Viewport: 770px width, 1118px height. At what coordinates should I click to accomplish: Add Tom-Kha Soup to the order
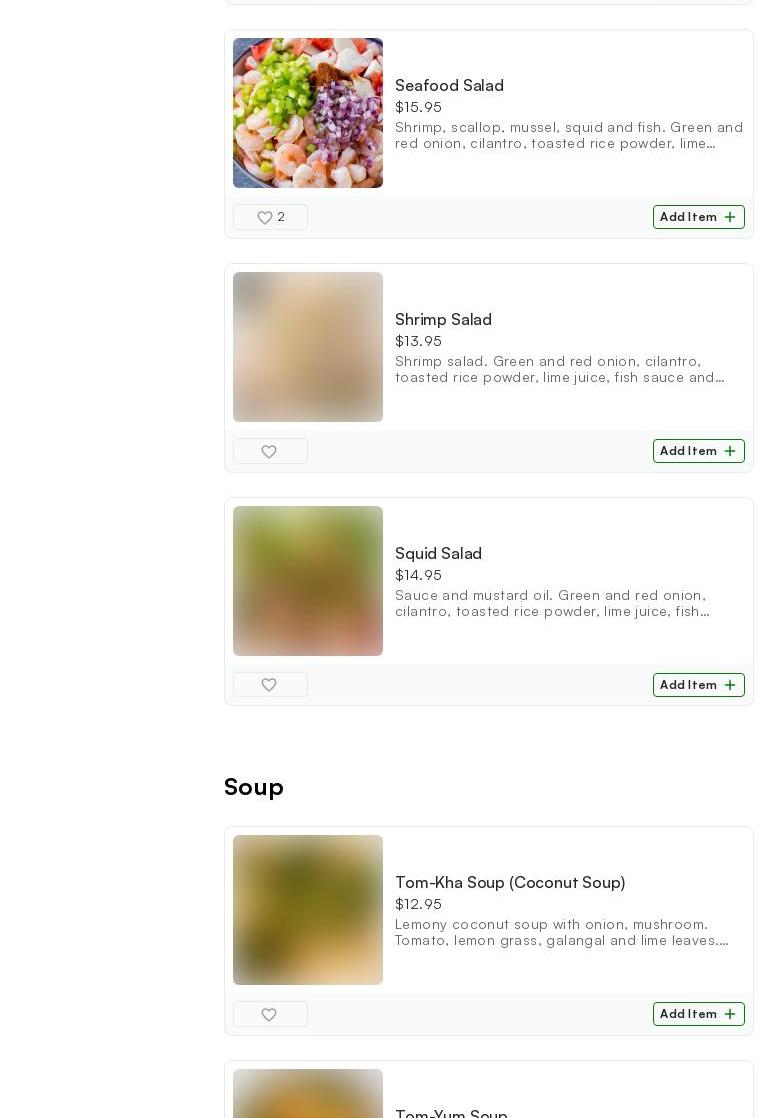[x=699, y=1014]
